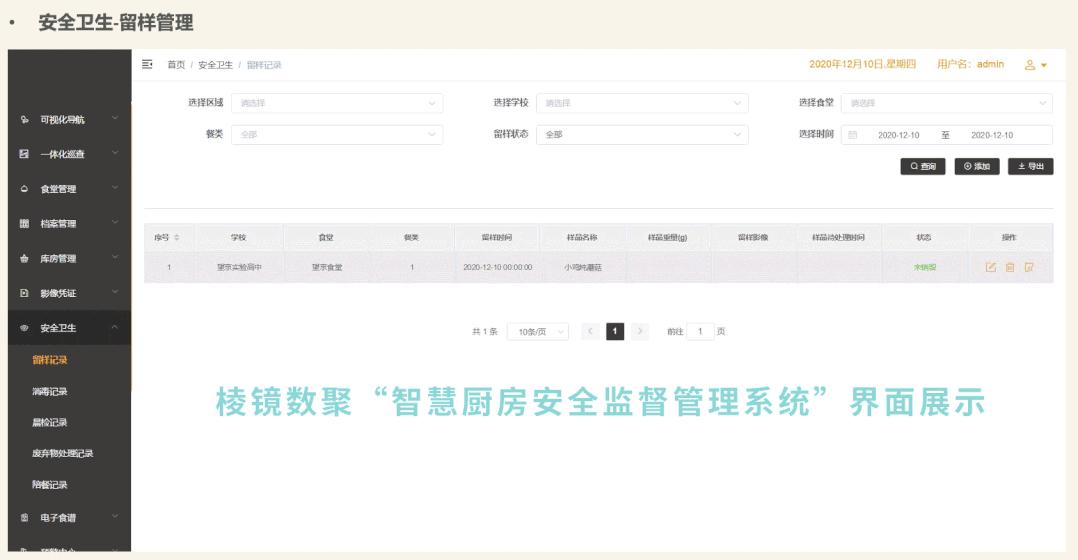
Task: Open the 留样状态 dropdown
Action: (x=642, y=135)
